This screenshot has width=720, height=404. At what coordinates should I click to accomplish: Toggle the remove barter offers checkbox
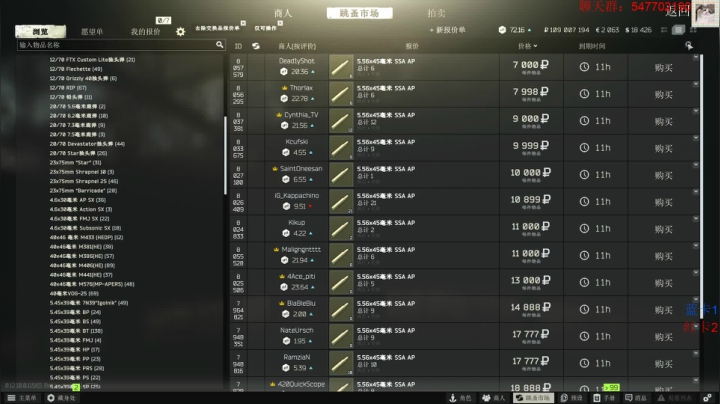pyautogui.click(x=243, y=23)
